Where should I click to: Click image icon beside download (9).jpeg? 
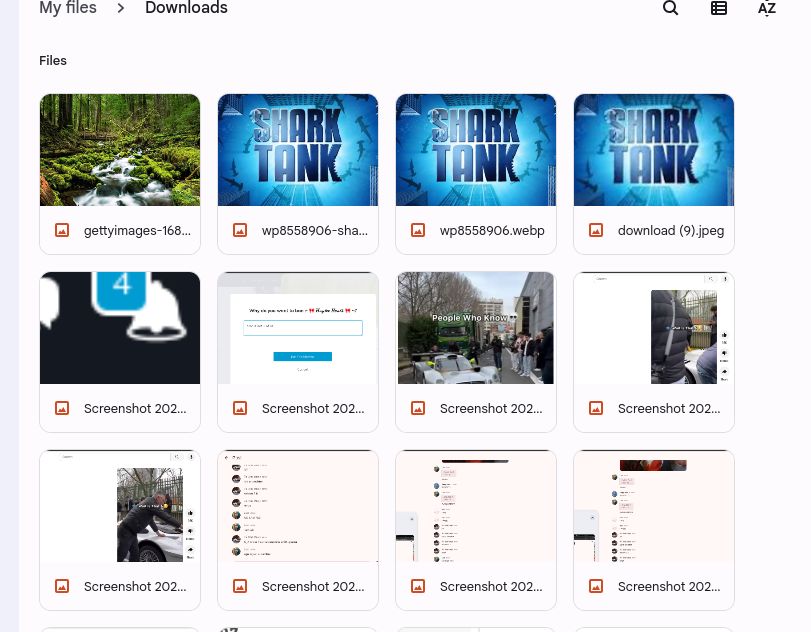tap(596, 230)
